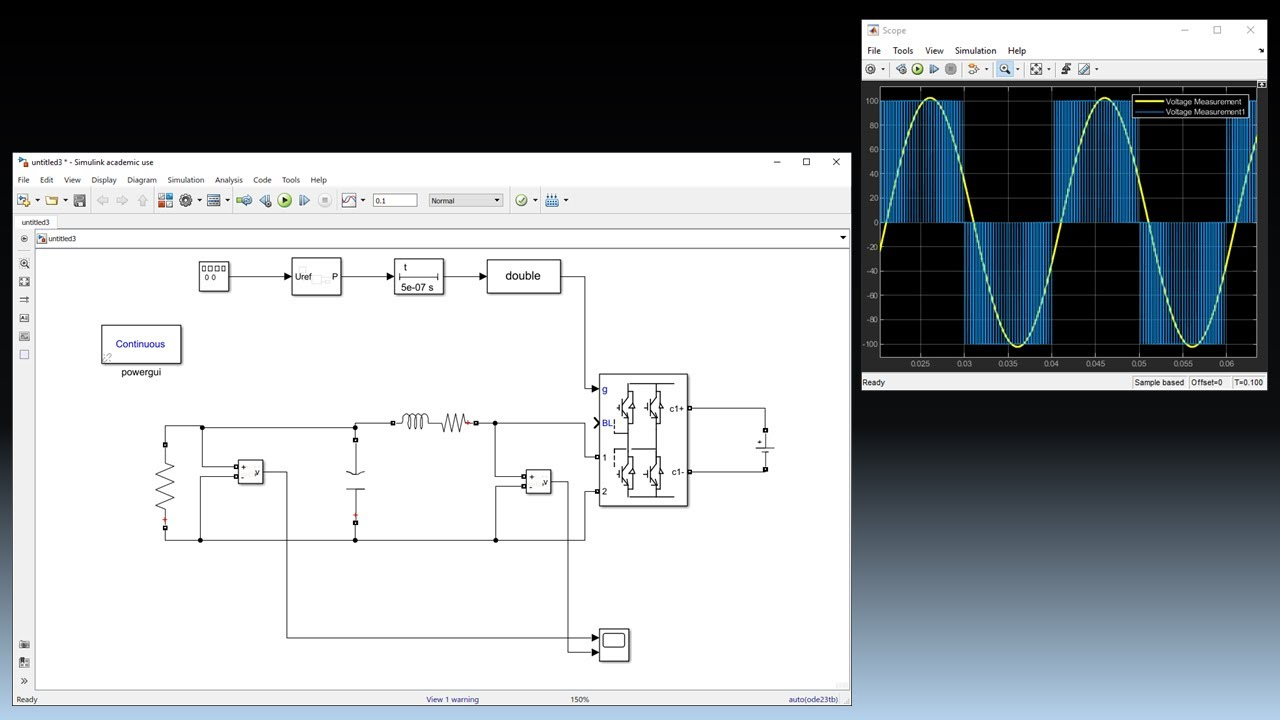Open Model Configuration Parameters gear icon
The image size is (1280, 720).
186,200
